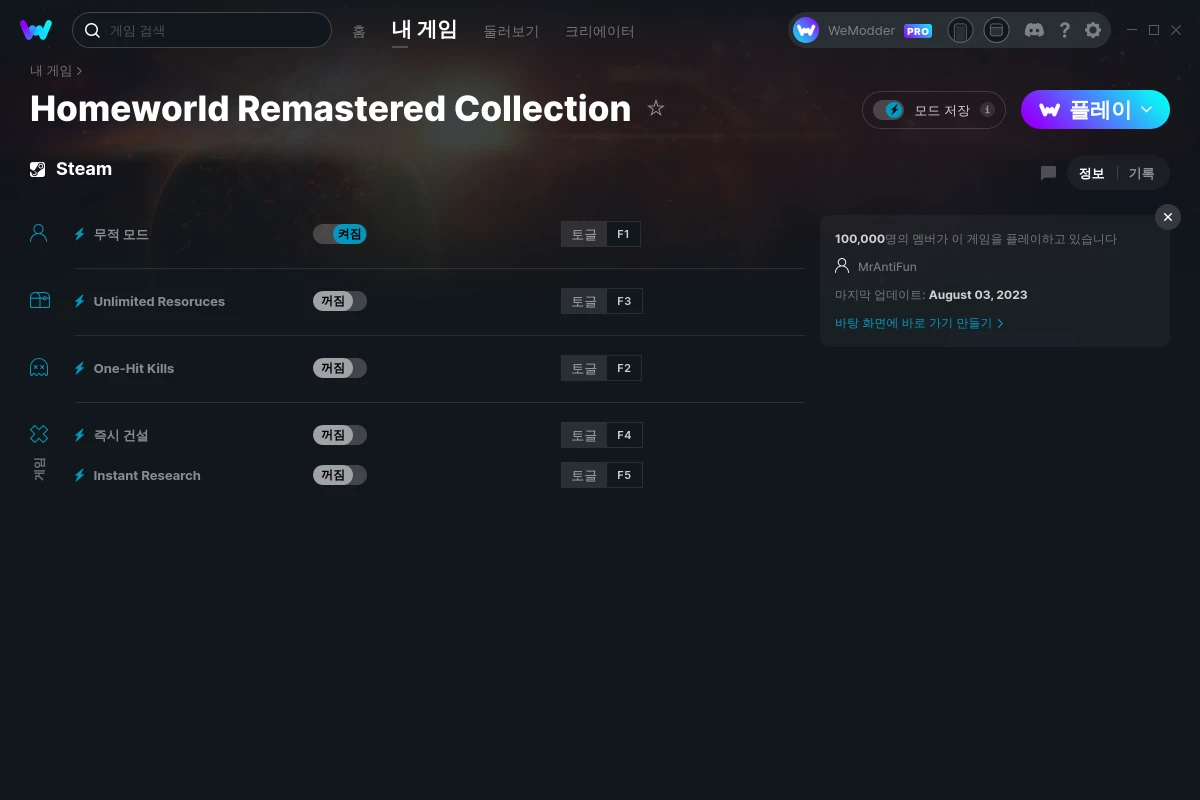
Task: Click the WeMod logo icon
Action: pos(36,30)
